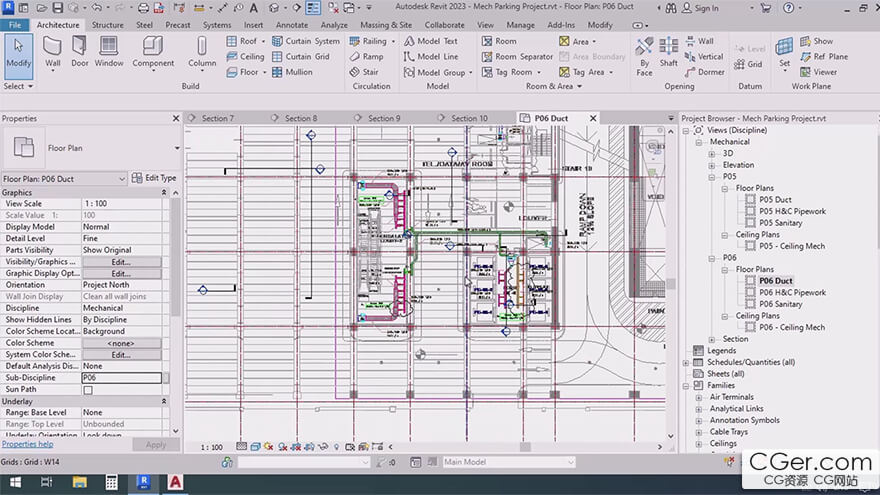Click Edit for Visibility/Graphics overrides
The image size is (880, 495).
pyautogui.click(x=122, y=262)
